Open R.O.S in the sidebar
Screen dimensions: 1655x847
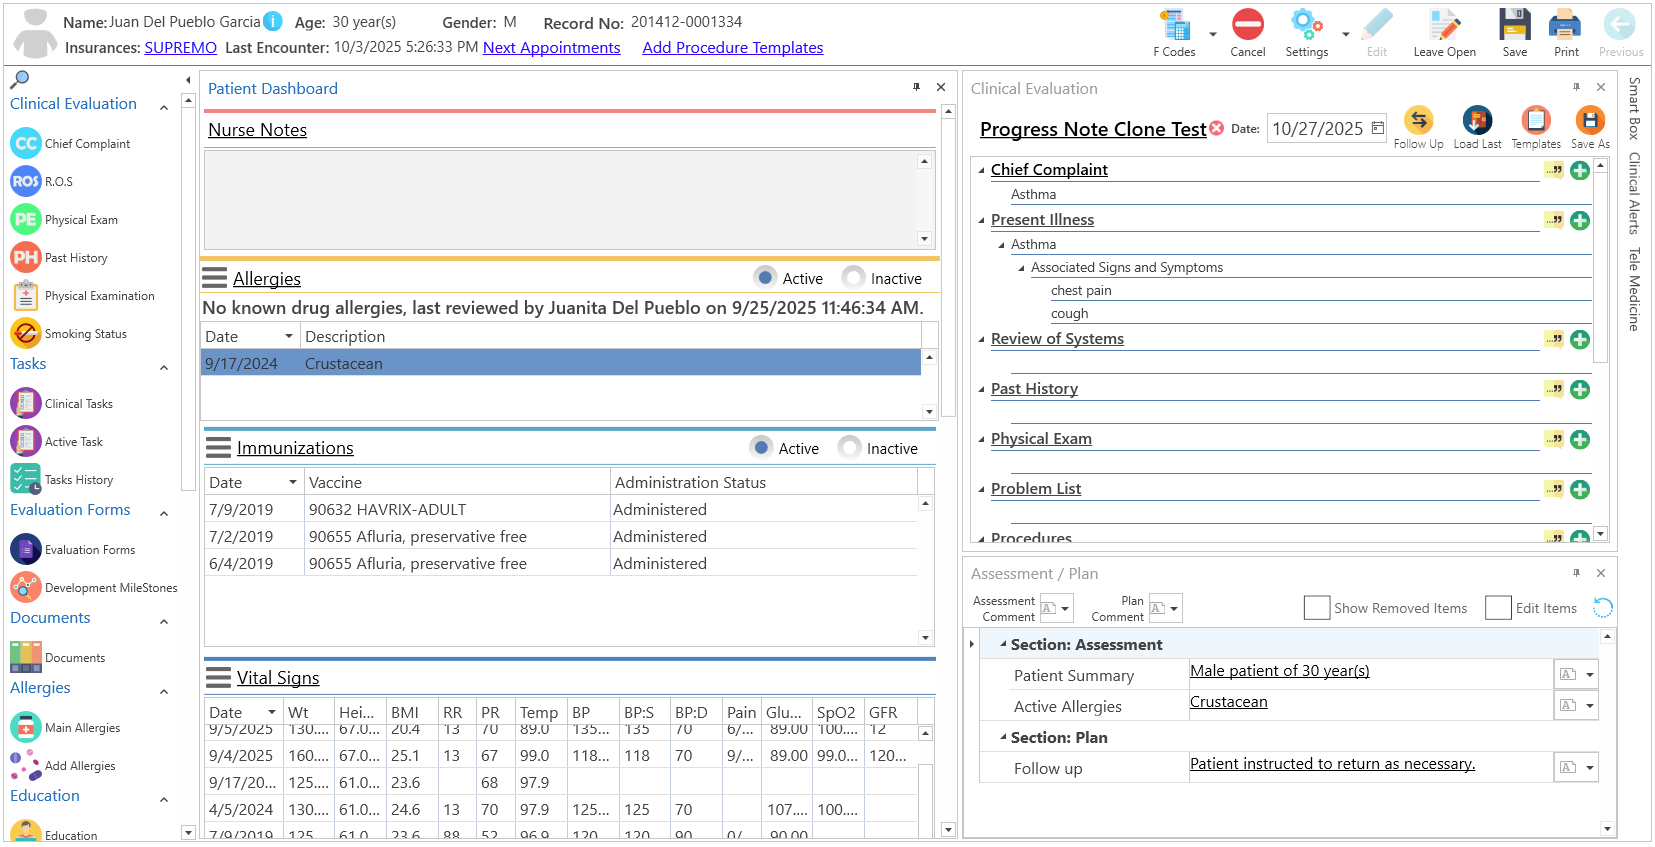tap(26, 181)
